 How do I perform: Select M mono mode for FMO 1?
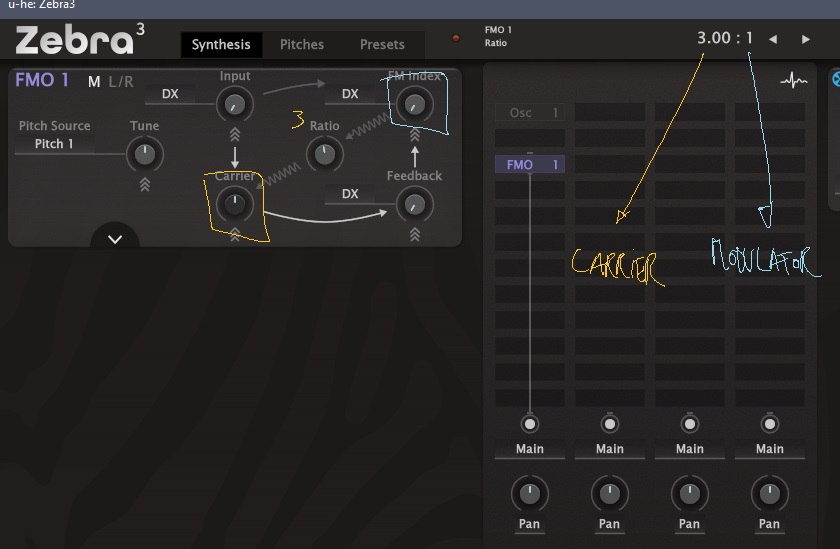tap(94, 82)
